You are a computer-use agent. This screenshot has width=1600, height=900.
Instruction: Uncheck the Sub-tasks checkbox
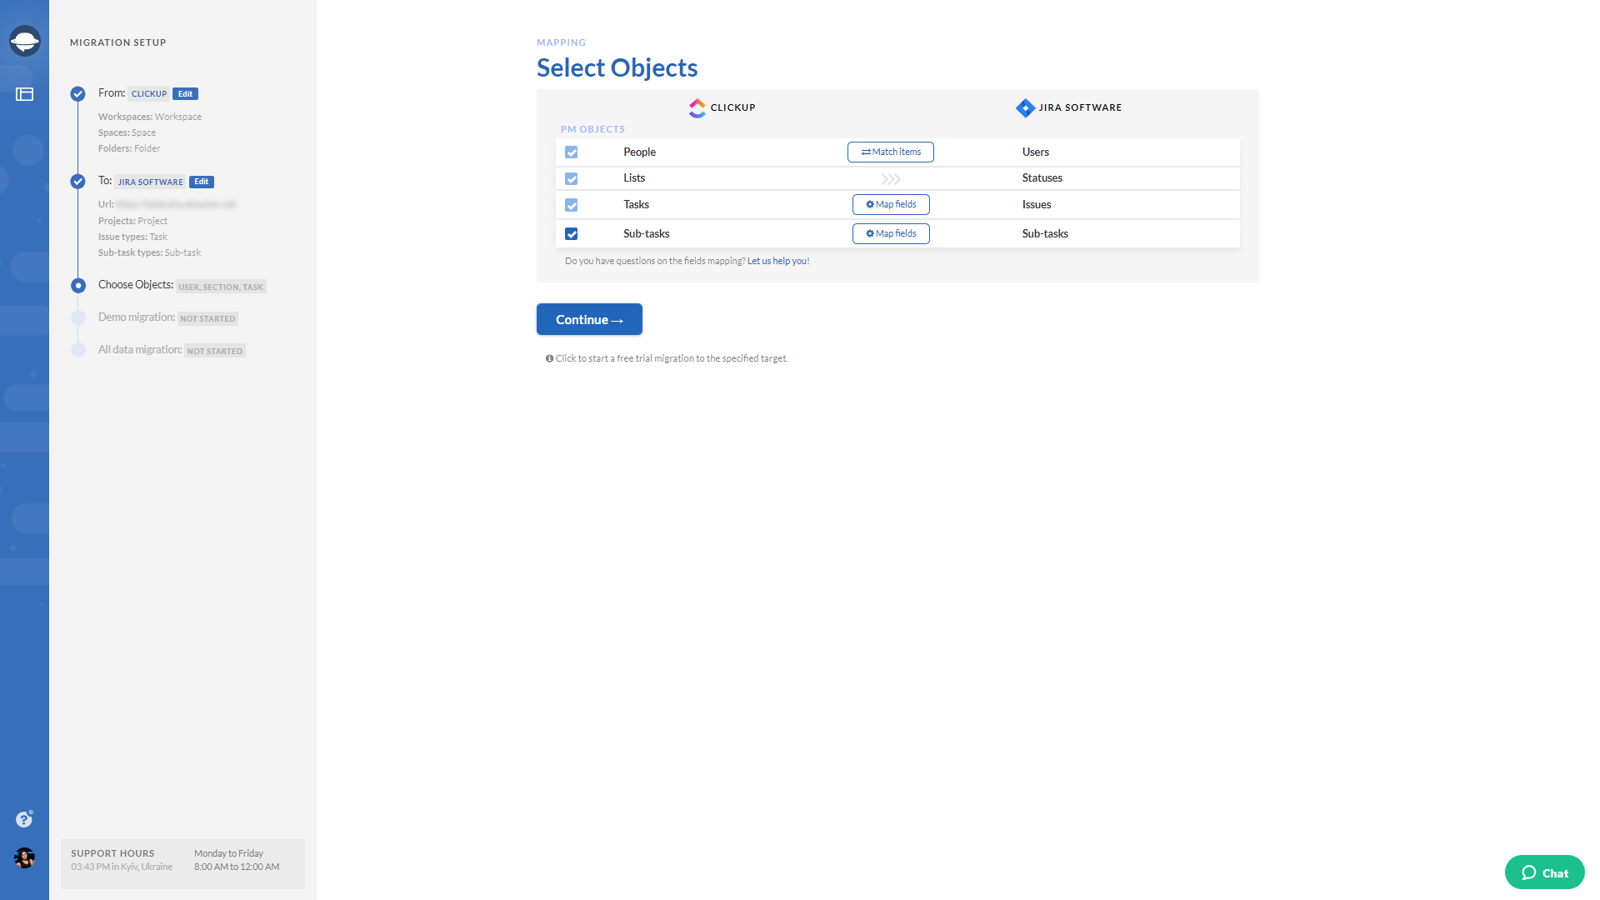tap(571, 234)
